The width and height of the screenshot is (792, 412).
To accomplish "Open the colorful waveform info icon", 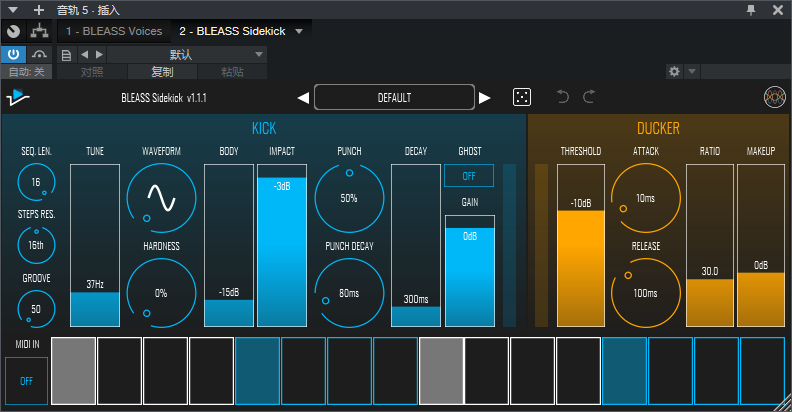I will click(x=774, y=97).
